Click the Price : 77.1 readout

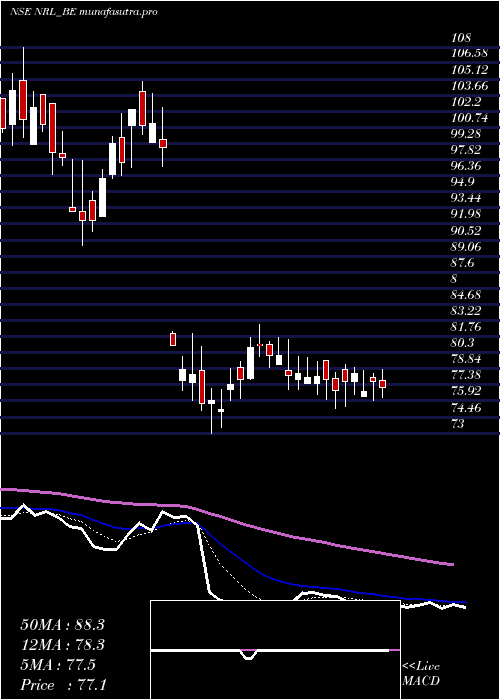click(x=63, y=684)
